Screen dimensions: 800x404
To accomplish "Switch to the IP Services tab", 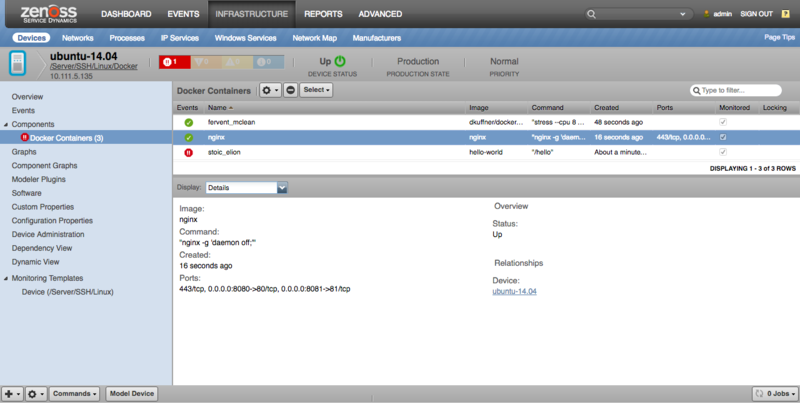I will pos(180,38).
